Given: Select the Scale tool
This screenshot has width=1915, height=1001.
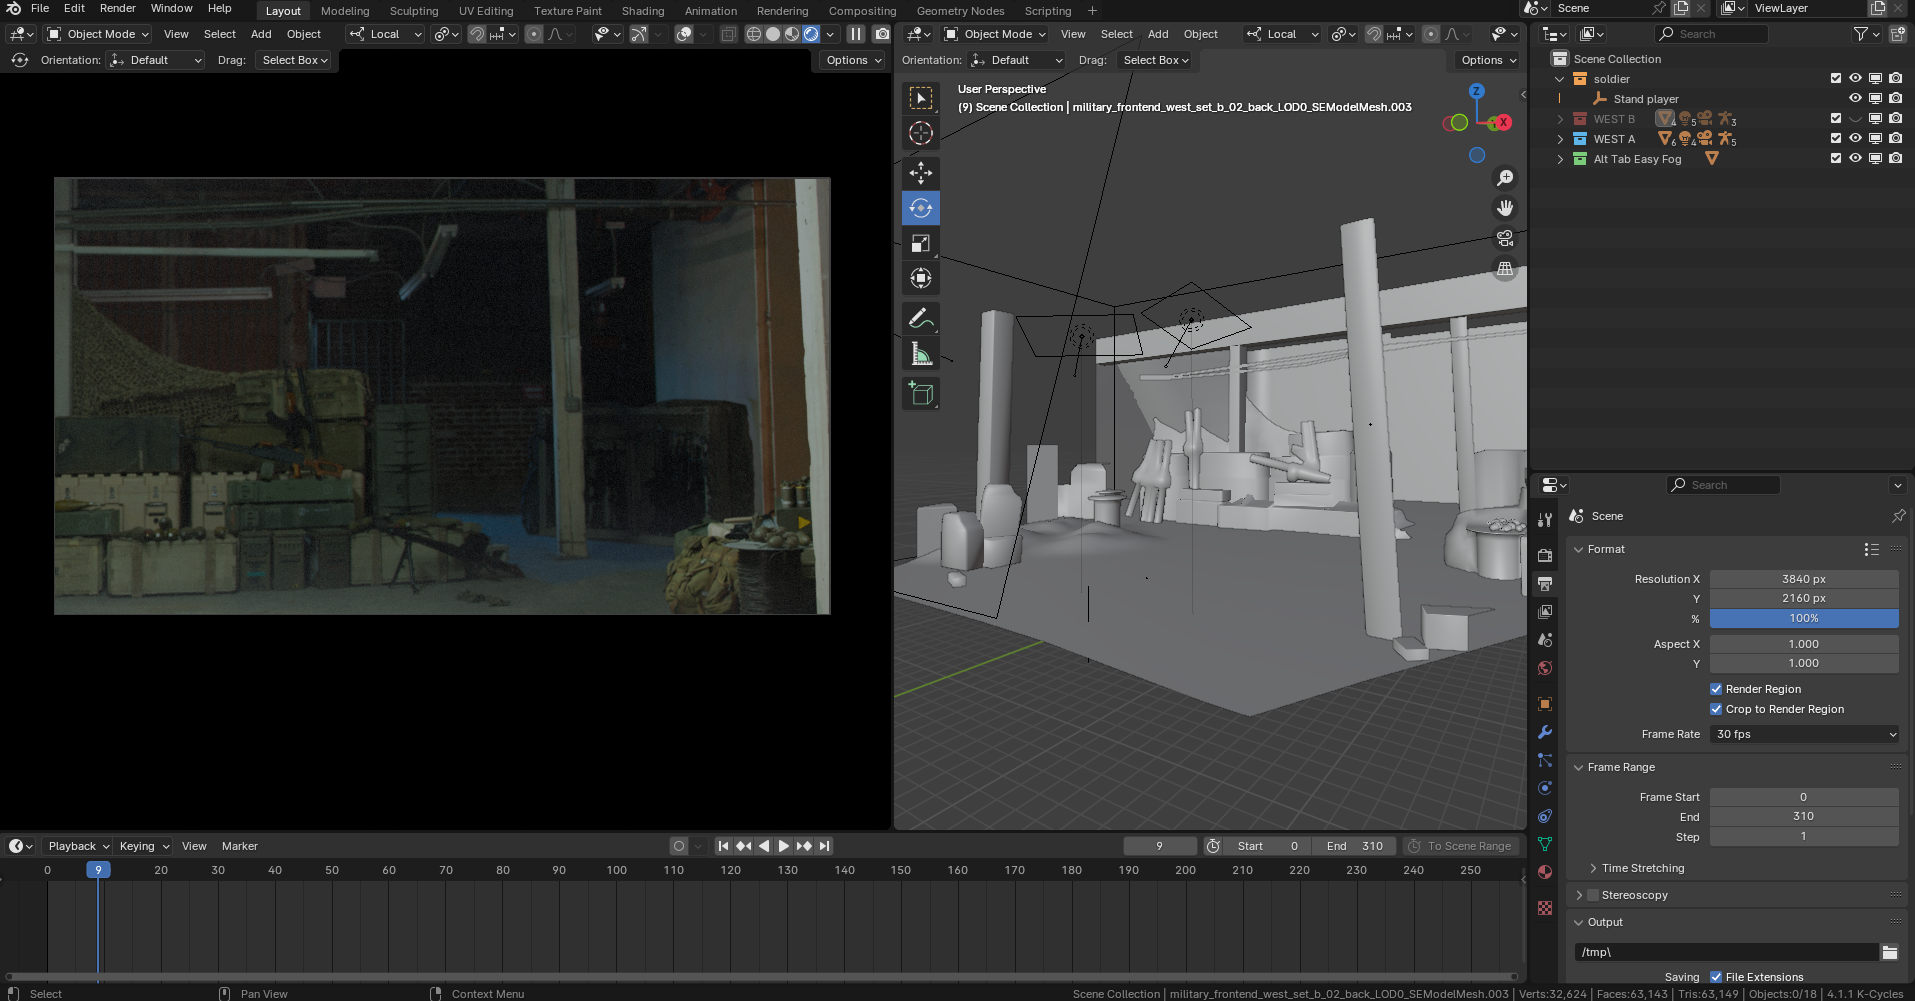Looking at the screenshot, I should click(x=921, y=243).
